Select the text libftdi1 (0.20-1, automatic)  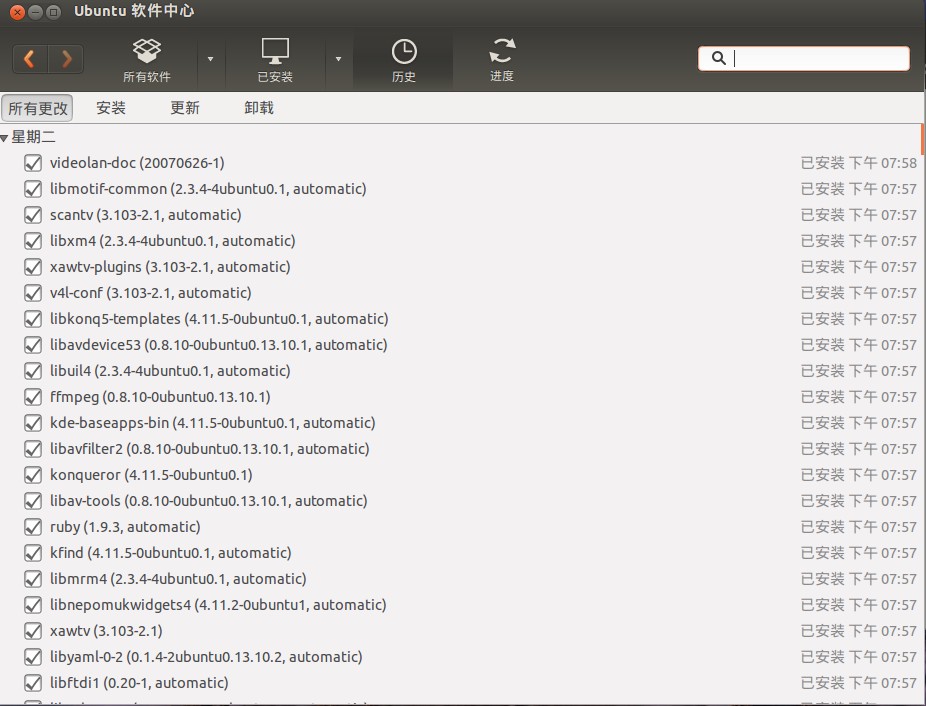139,683
